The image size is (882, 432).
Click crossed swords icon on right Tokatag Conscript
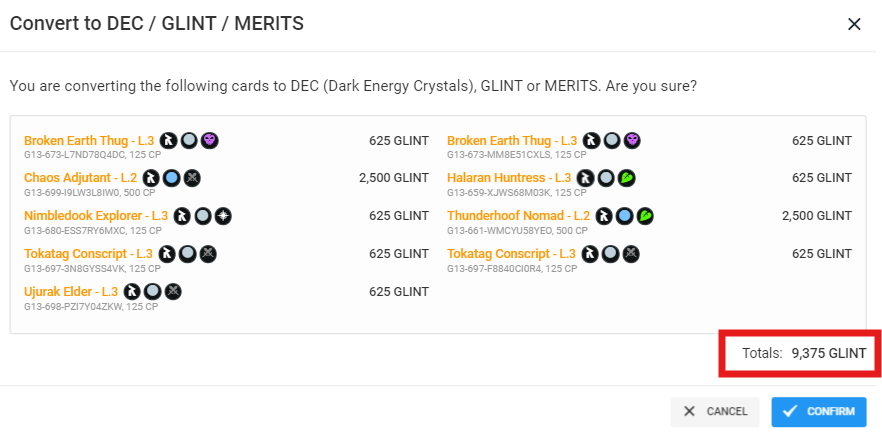(632, 254)
